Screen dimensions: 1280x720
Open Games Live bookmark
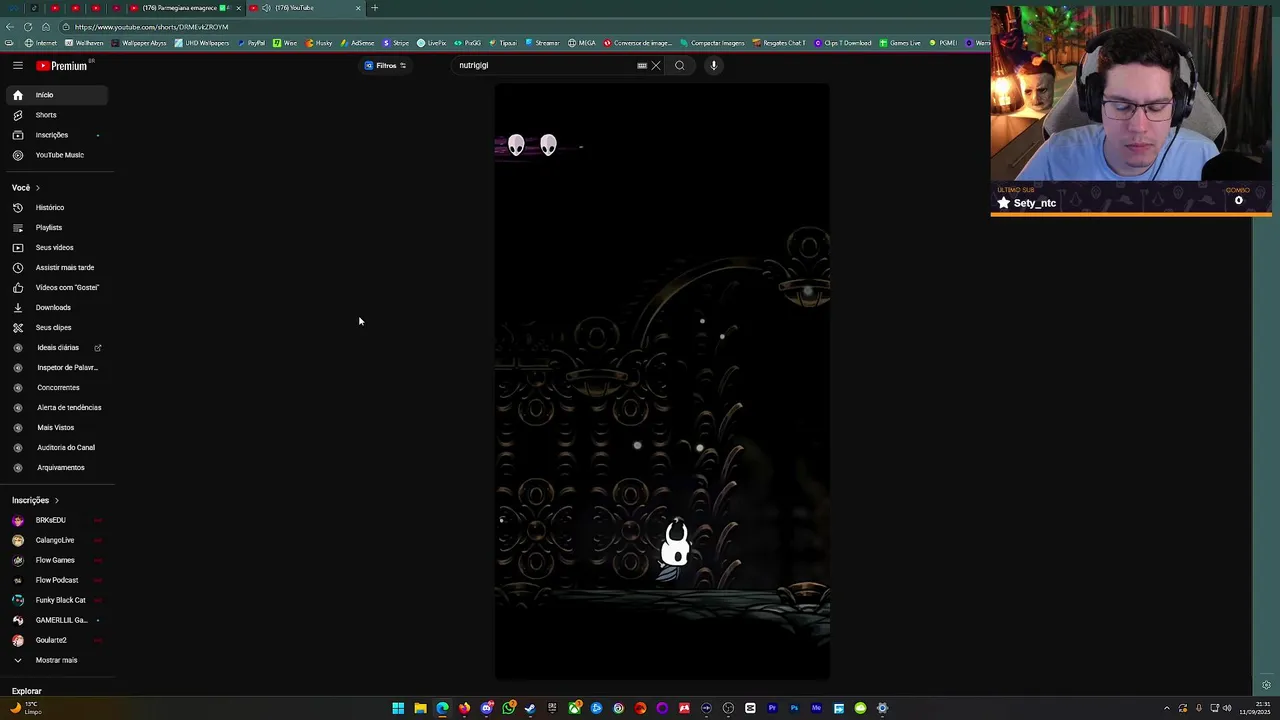click(x=900, y=43)
